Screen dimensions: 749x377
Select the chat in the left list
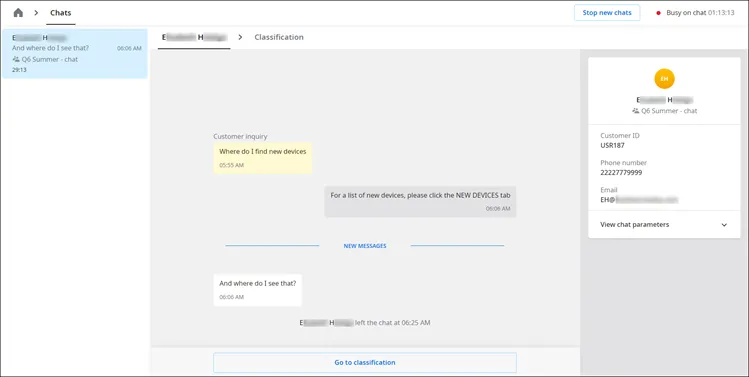point(75,54)
